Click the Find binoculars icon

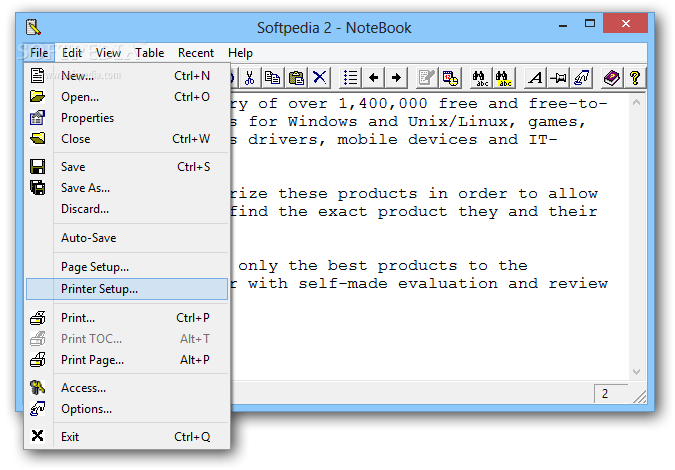480,78
